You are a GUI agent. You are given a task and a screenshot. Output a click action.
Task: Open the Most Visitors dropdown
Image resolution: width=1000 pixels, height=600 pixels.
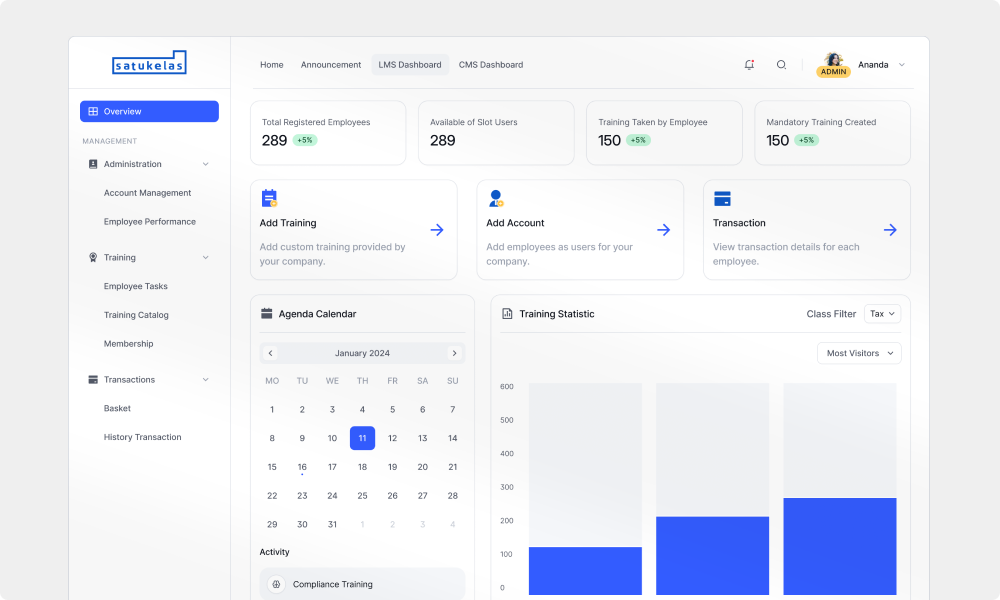[x=859, y=353]
